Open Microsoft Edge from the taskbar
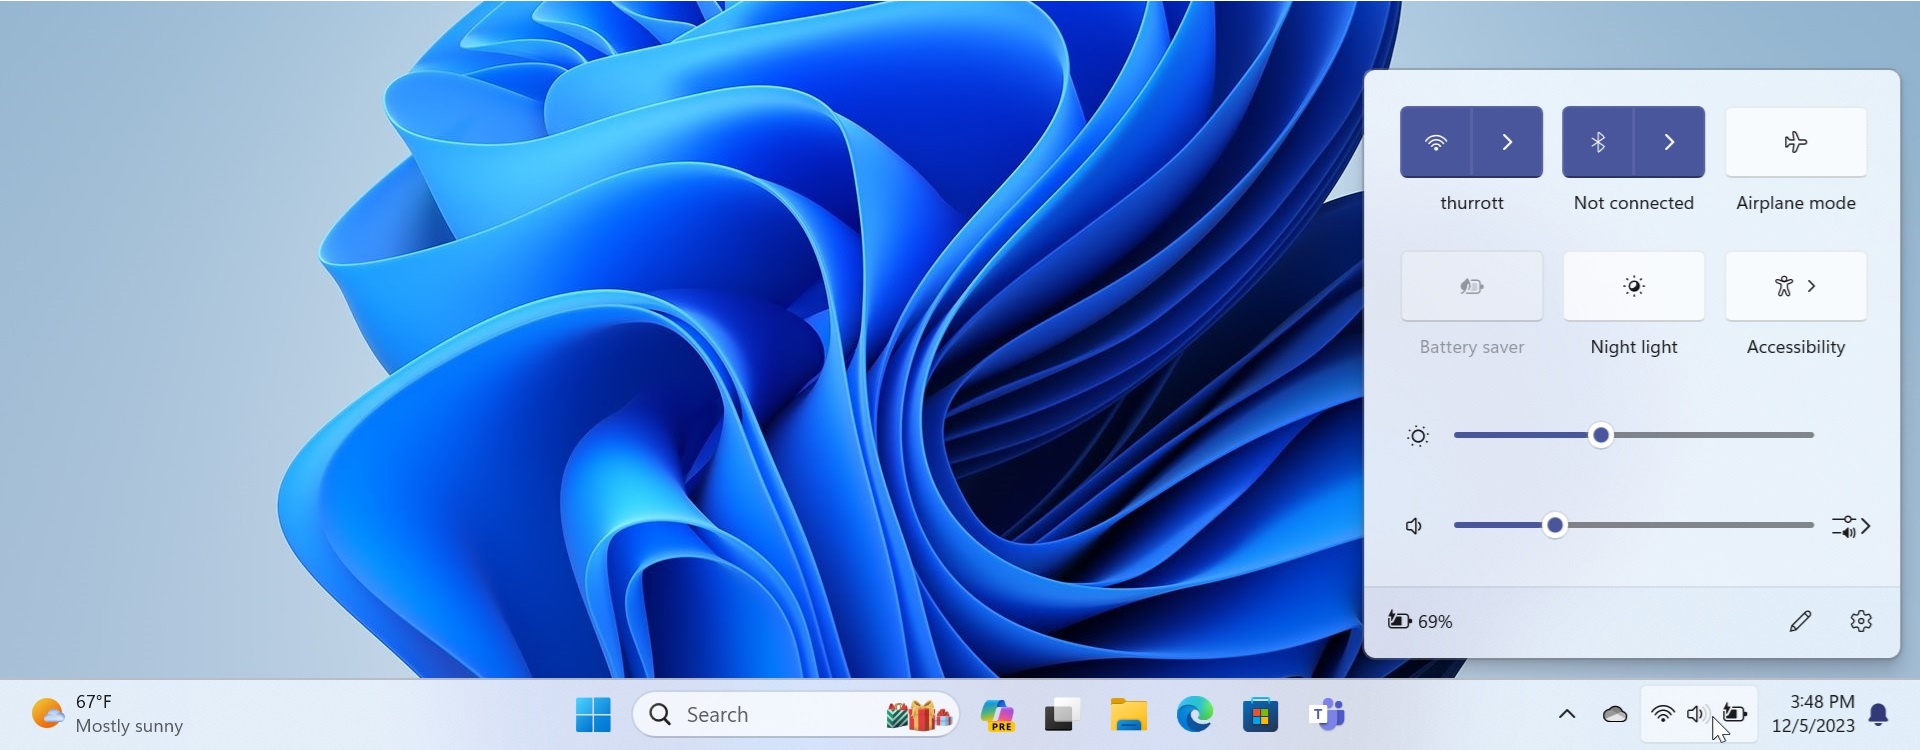Viewport: 1920px width, 750px height. pos(1194,715)
